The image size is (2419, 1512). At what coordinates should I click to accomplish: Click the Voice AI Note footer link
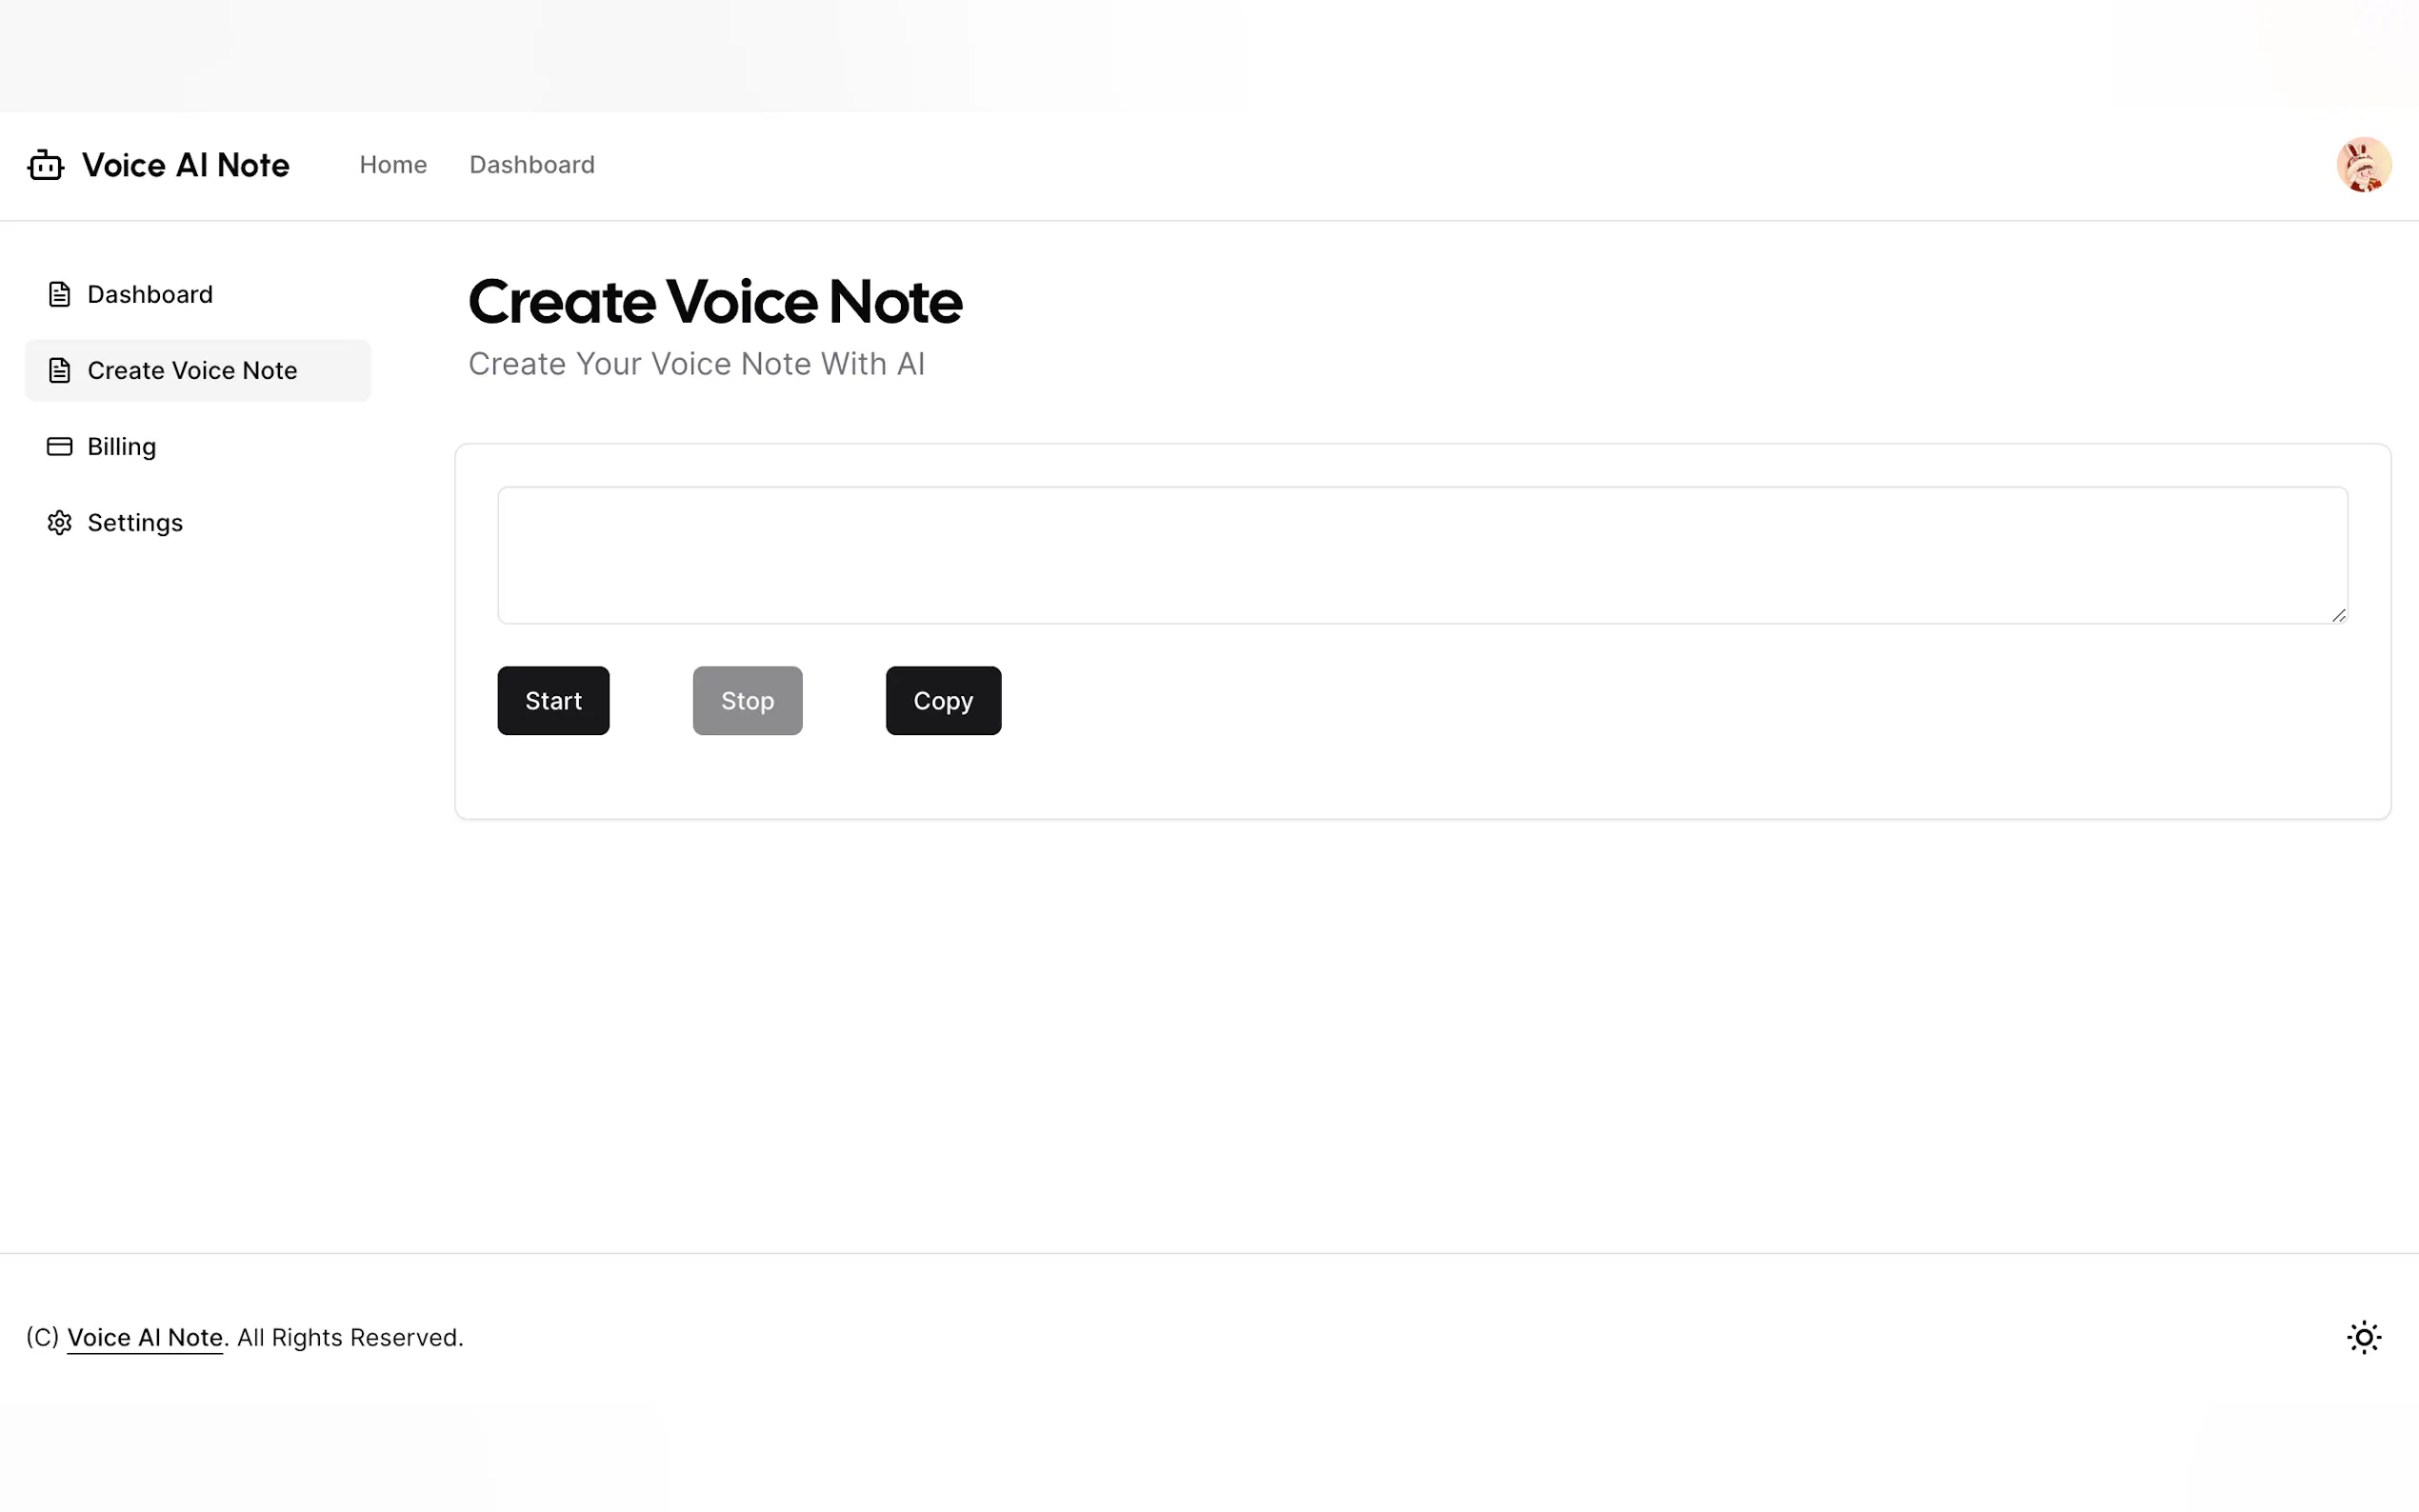tap(145, 1337)
